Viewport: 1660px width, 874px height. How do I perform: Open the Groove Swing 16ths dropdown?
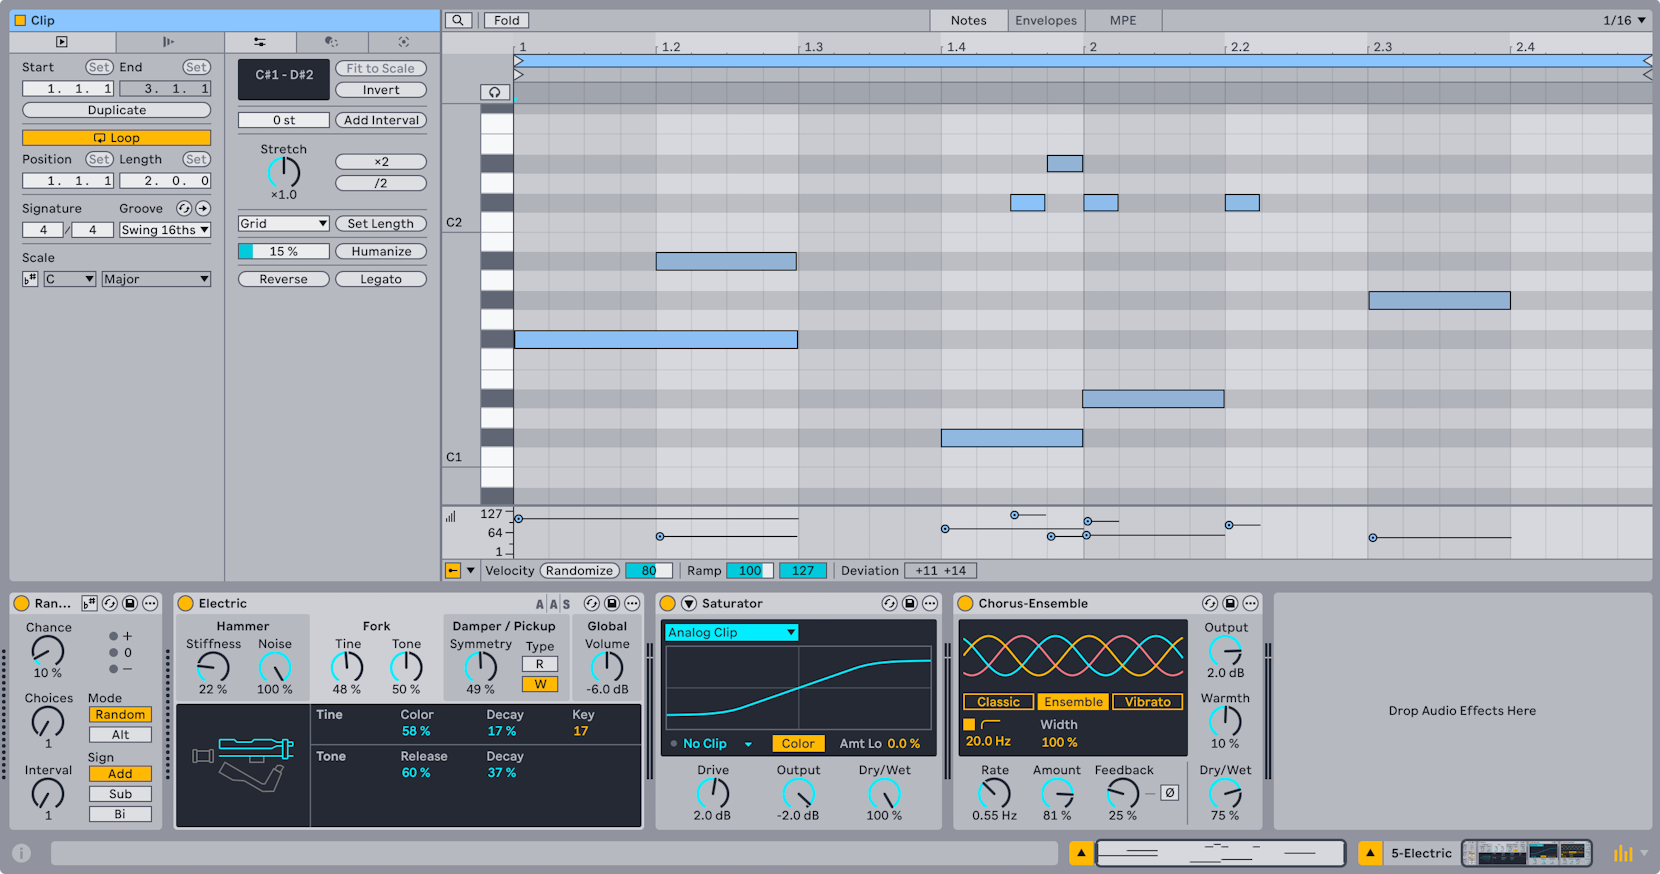(x=165, y=230)
